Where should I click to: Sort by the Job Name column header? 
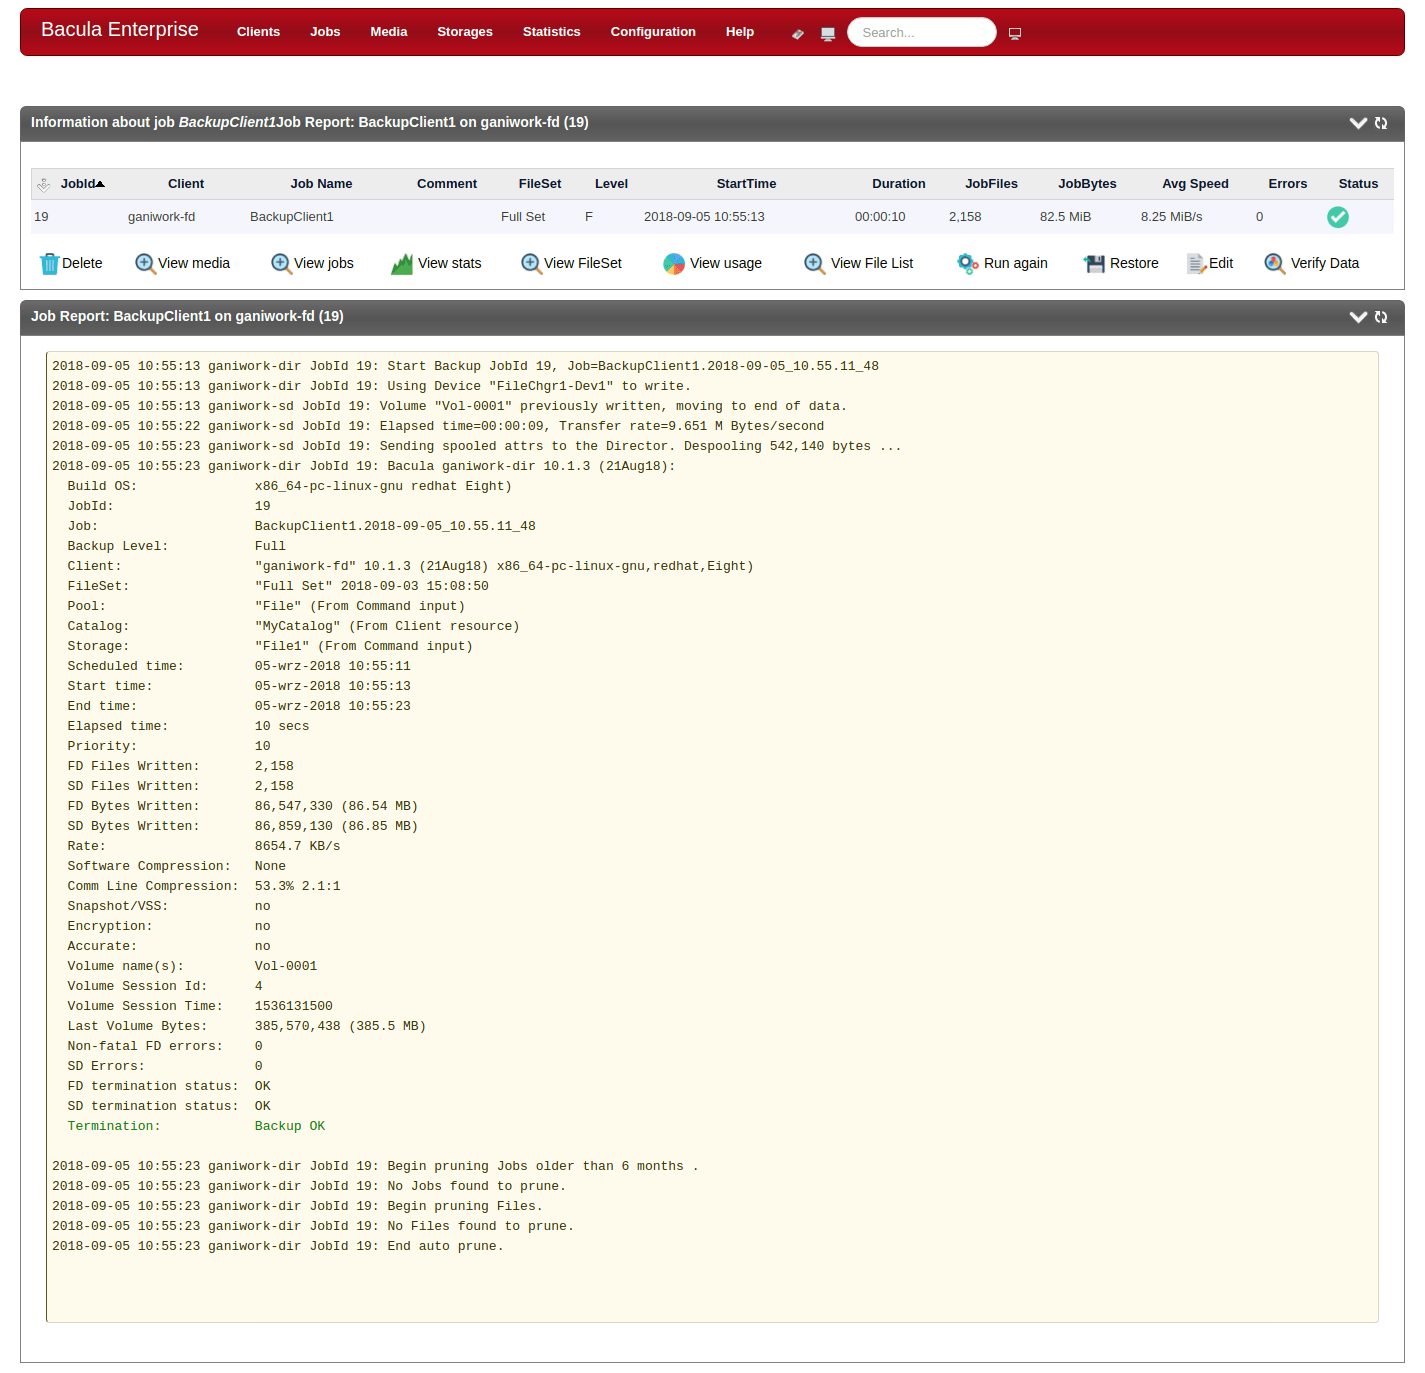pyautogui.click(x=321, y=184)
